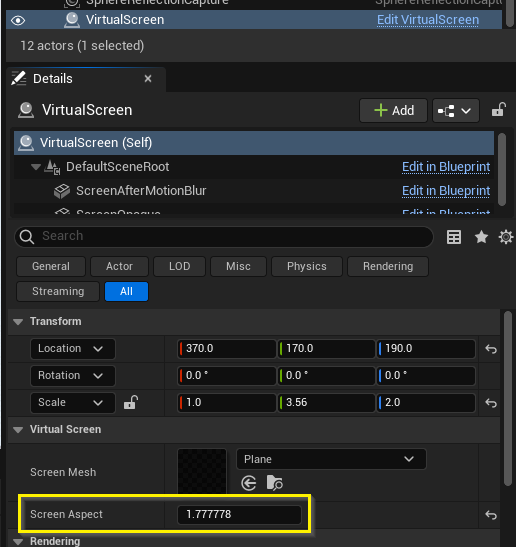Toggle the property matrix table icon
Screen dimensions: 516x547
(454, 237)
